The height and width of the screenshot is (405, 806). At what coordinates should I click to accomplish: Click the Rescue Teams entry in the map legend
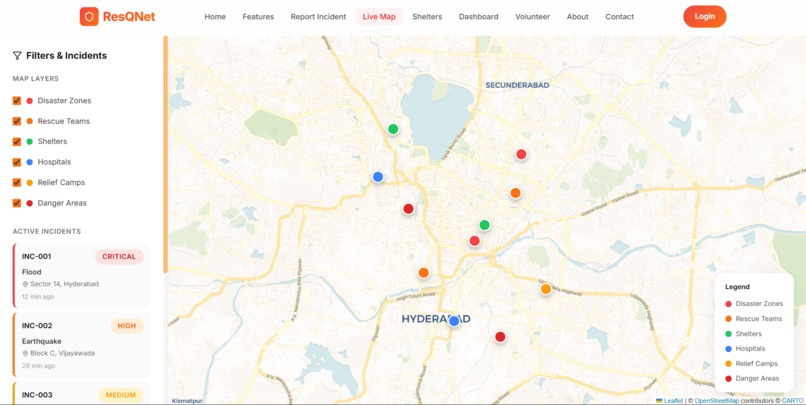click(x=754, y=319)
